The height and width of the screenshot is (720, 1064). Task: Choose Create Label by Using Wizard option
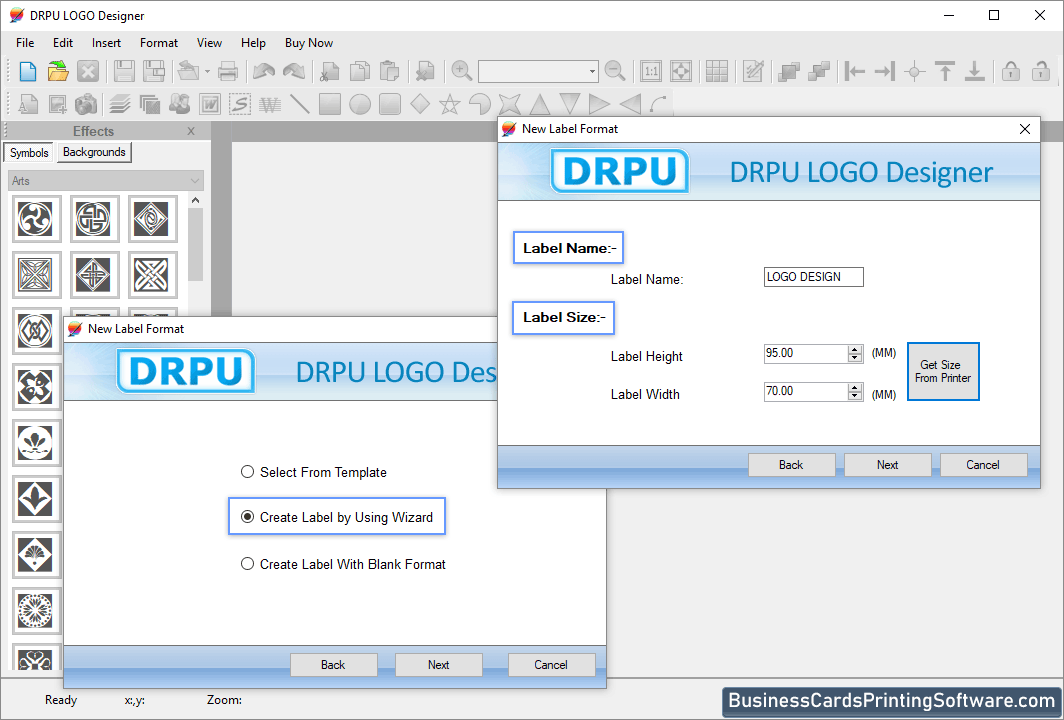(x=337, y=517)
